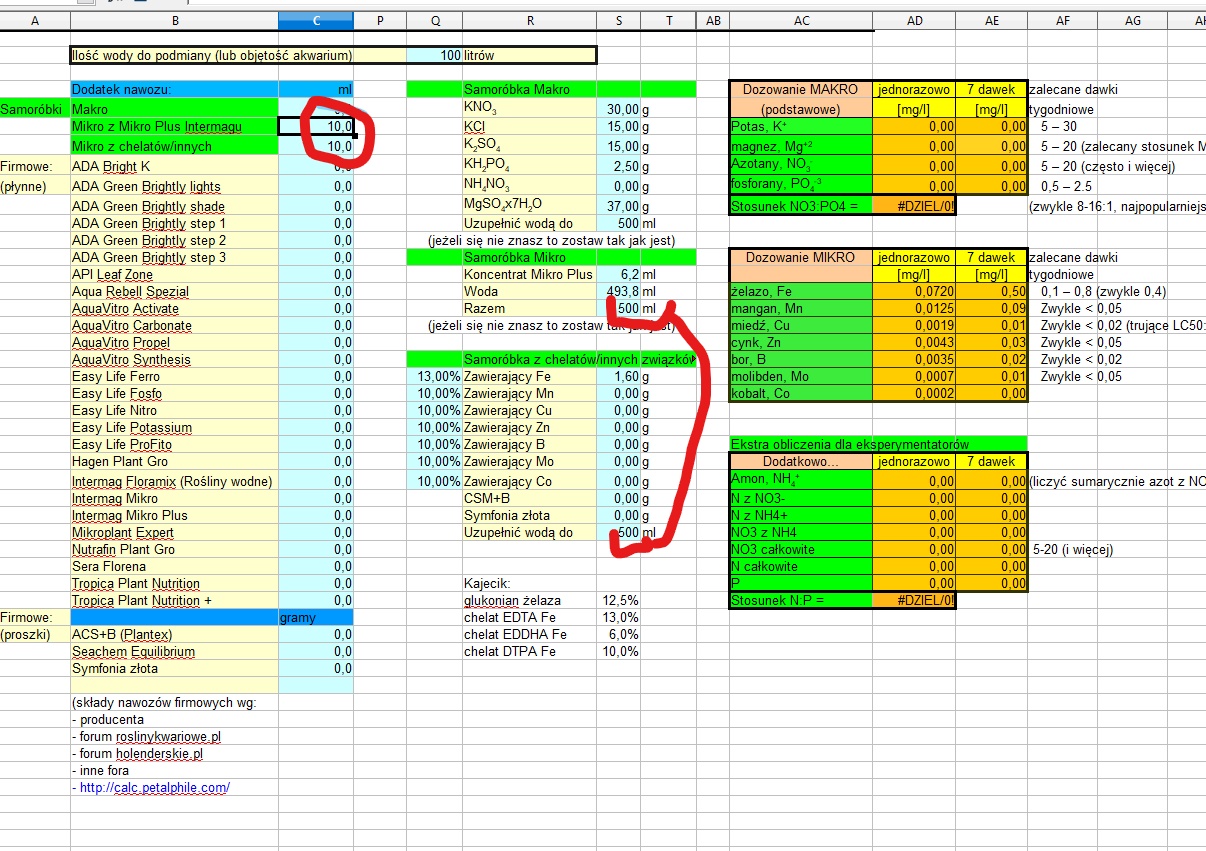The image size is (1206, 851).
Task: Select the 'Easy Life Ferro' cell
Action: (174, 377)
